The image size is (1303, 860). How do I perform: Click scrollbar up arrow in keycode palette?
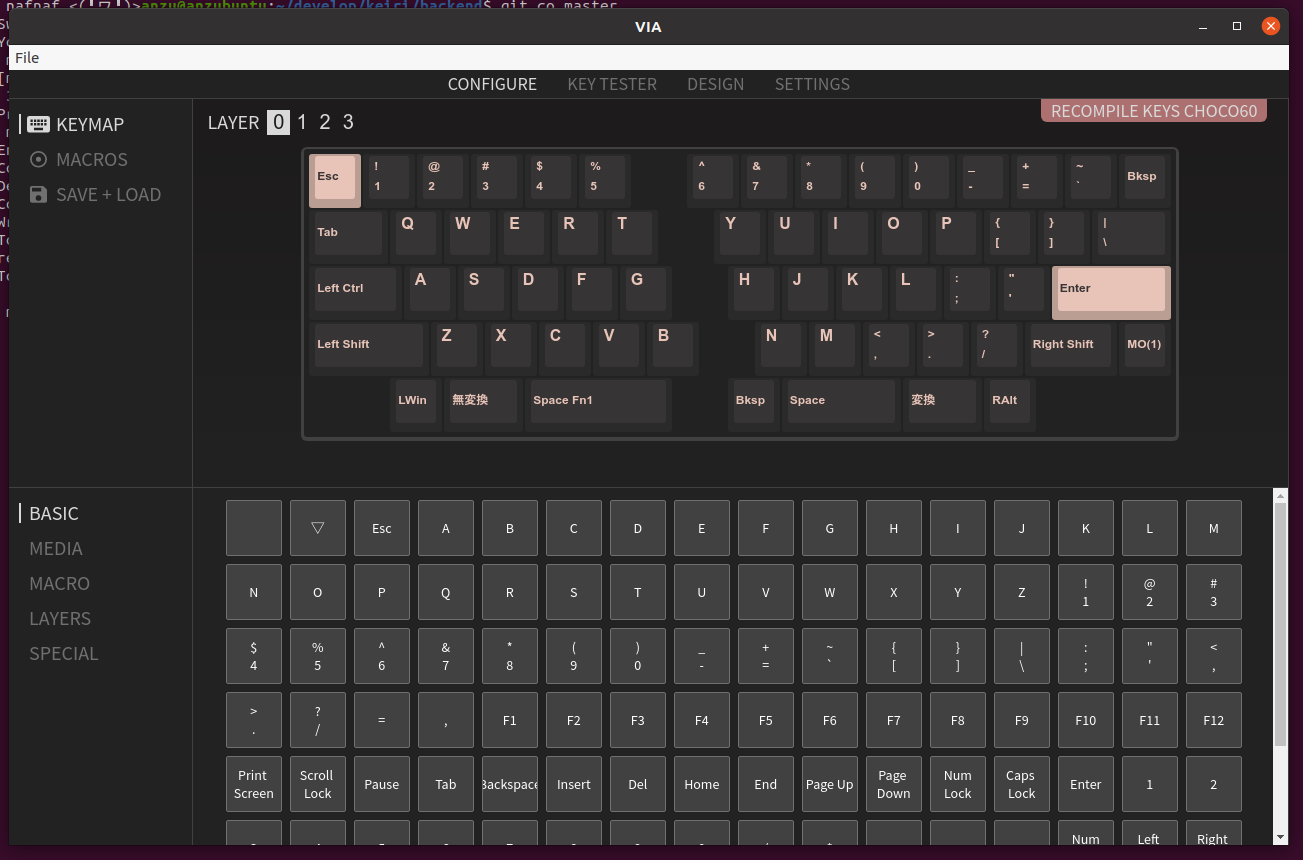pyautogui.click(x=1281, y=495)
